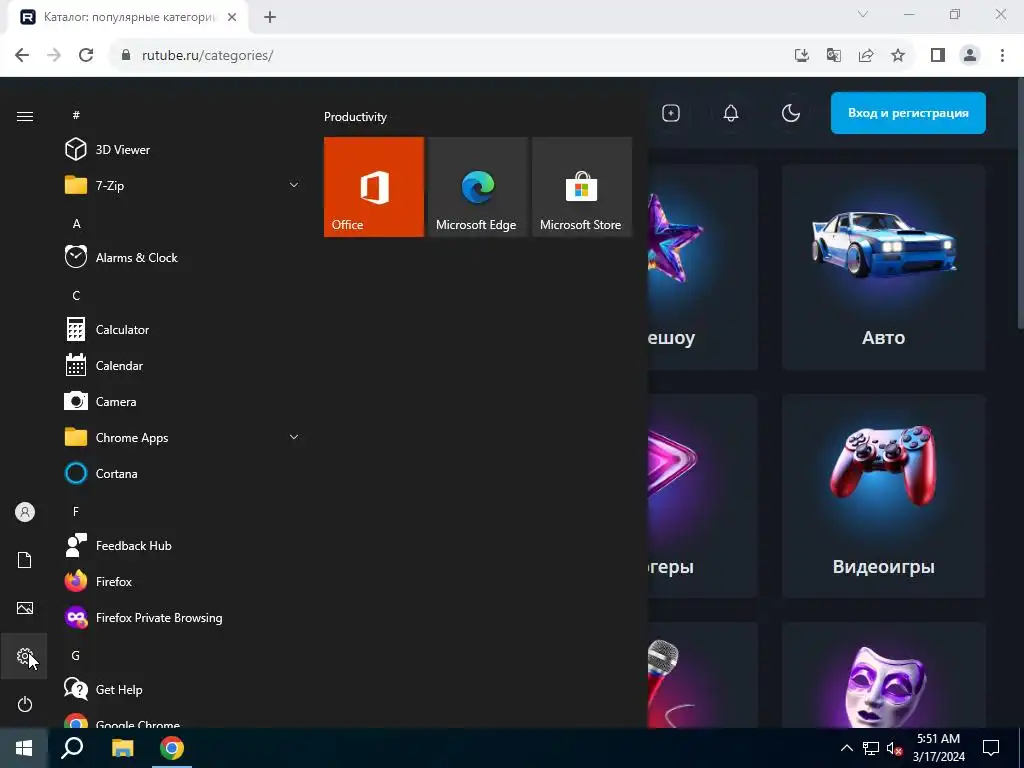Viewport: 1024px width, 768px height.
Task: Open the Авто category card
Action: tap(884, 267)
